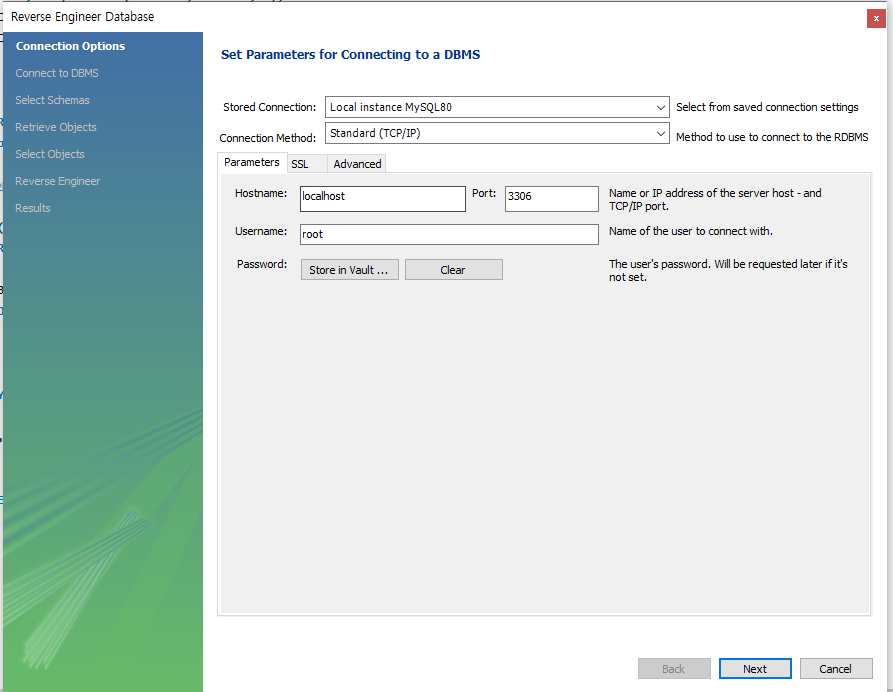The height and width of the screenshot is (692, 893).
Task: Select Results step in sidebar
Action: click(33, 208)
